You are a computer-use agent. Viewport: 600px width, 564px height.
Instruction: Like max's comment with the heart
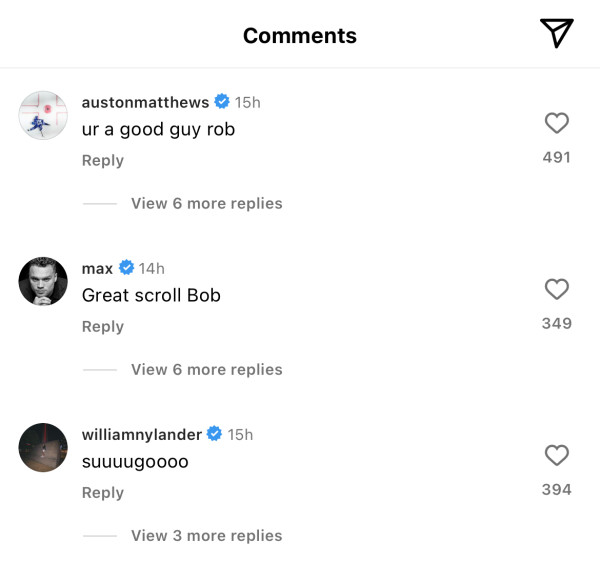tap(556, 289)
